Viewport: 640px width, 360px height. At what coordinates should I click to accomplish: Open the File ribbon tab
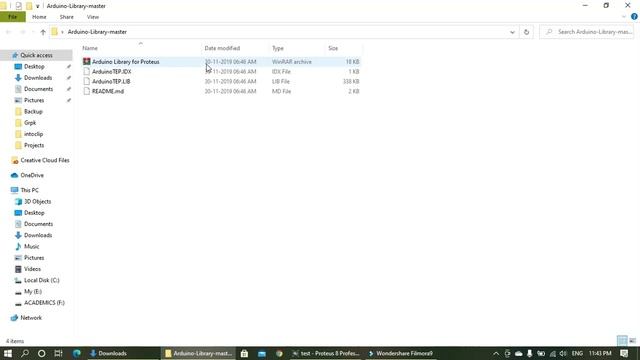(x=13, y=17)
